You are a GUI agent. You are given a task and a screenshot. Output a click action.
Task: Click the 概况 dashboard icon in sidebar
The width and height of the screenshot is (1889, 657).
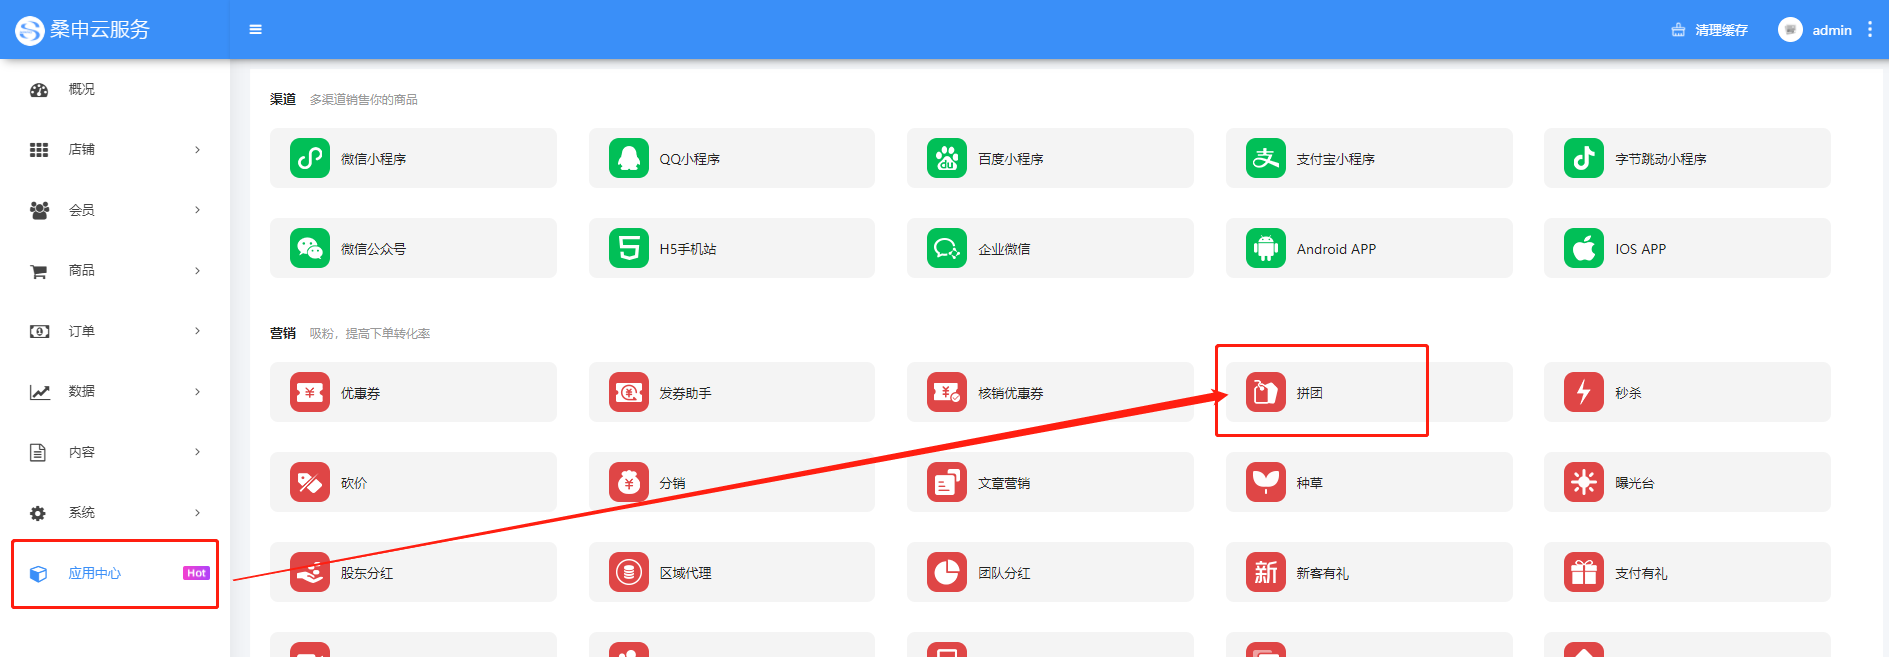coord(39,90)
